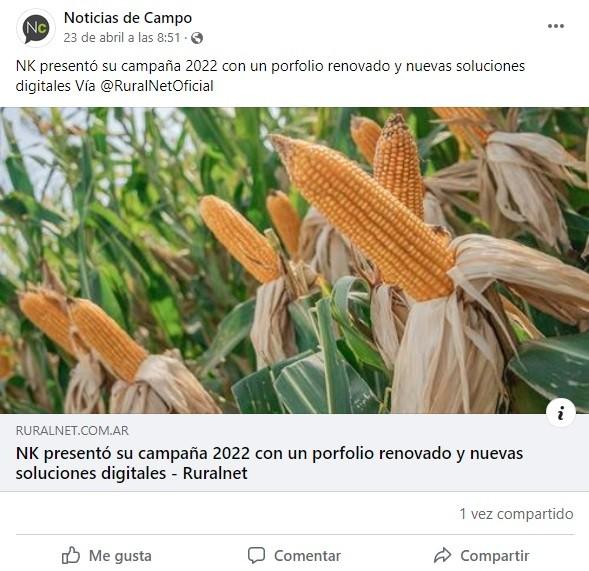The image size is (589, 571).
Task: Click the @RuralNetOficial mention
Action: (157, 86)
